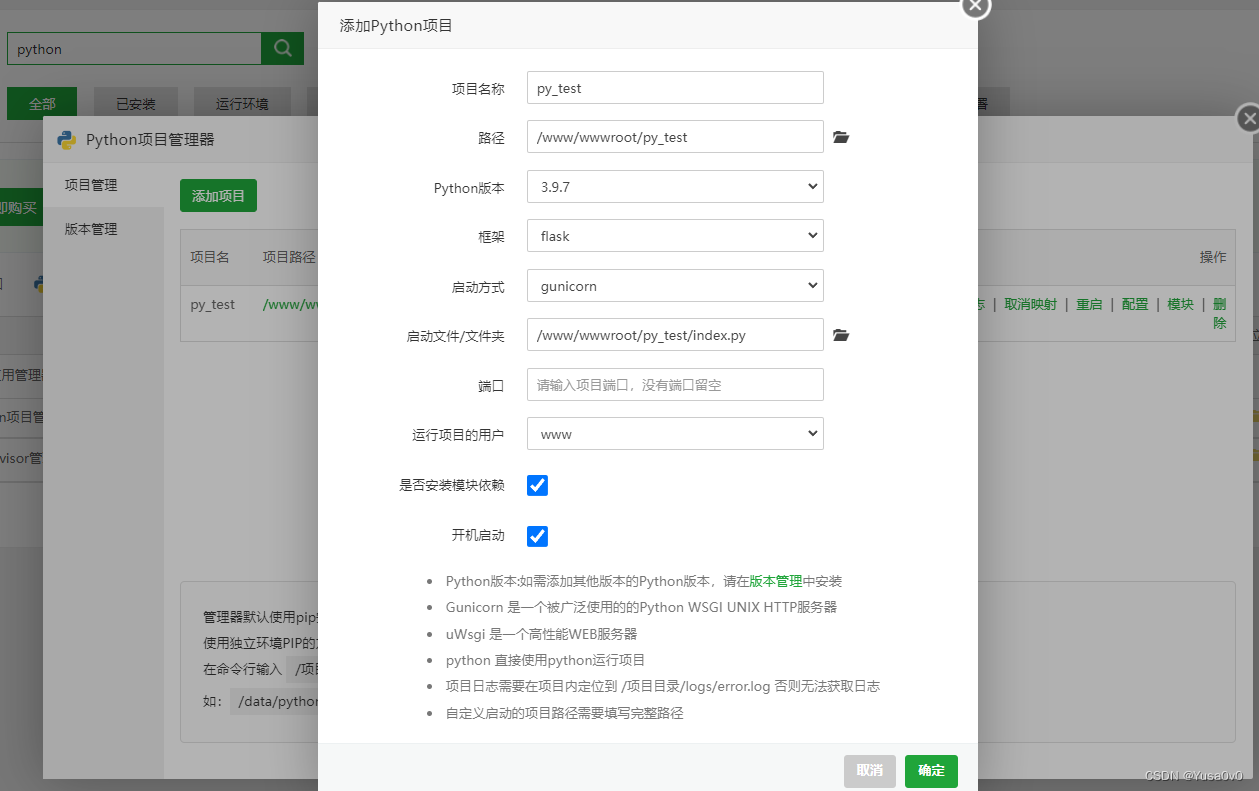Click the 端口 input field
This screenshot has width=1259, height=791.
click(675, 384)
